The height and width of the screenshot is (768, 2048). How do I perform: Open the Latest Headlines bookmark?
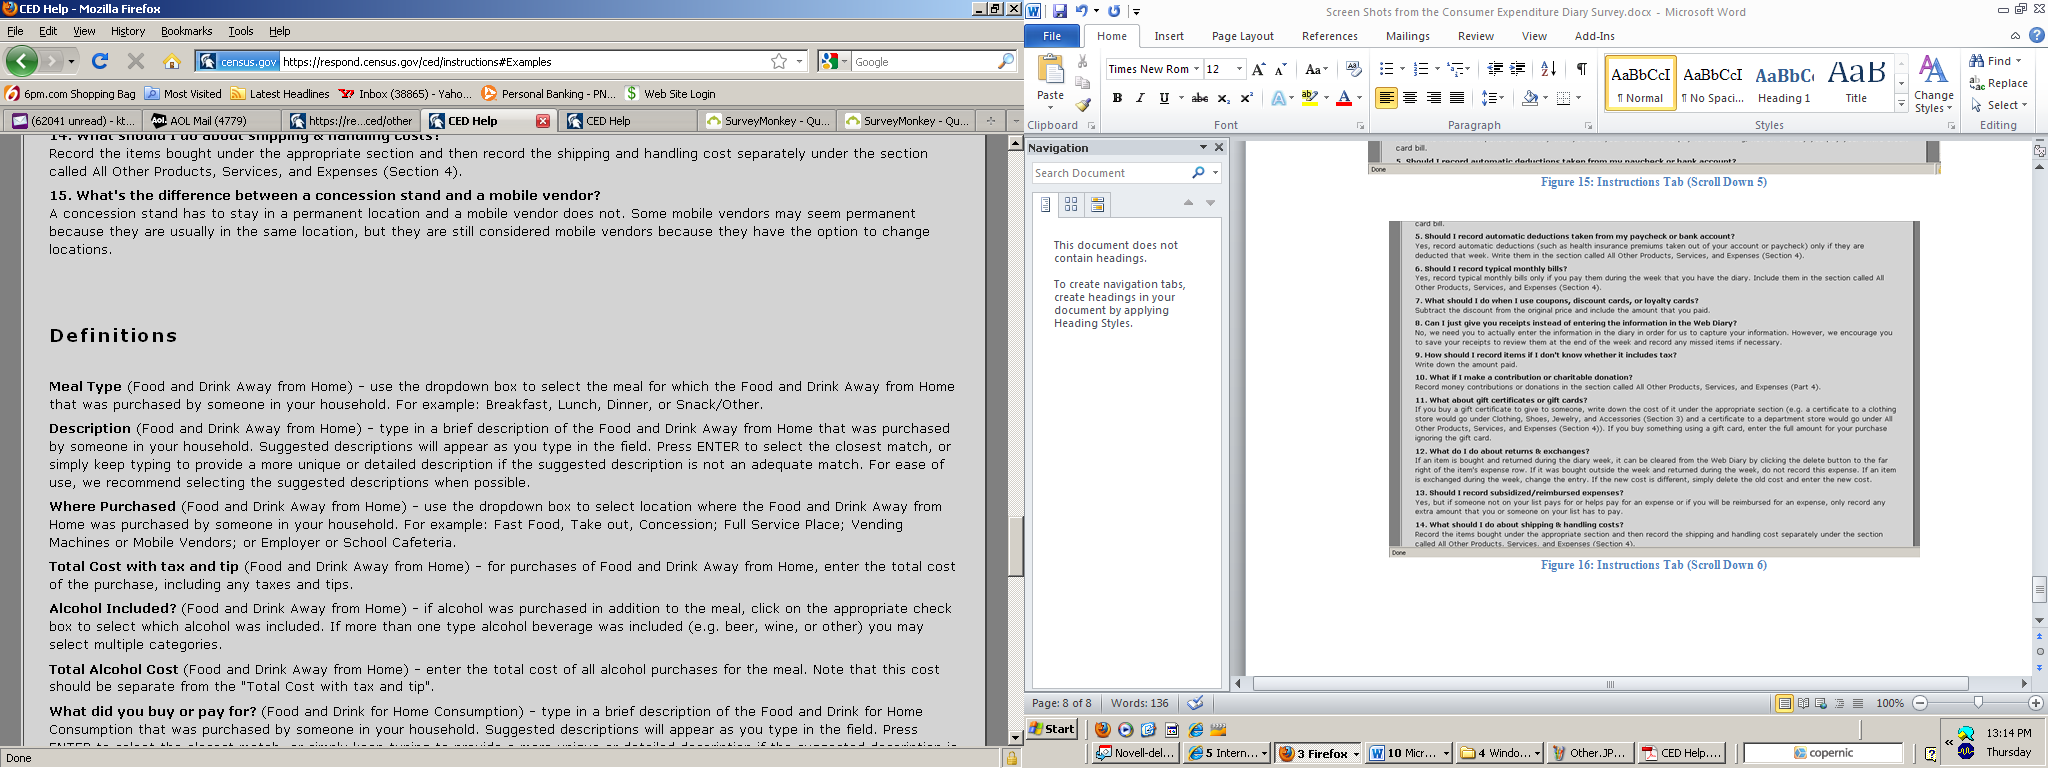coord(280,94)
